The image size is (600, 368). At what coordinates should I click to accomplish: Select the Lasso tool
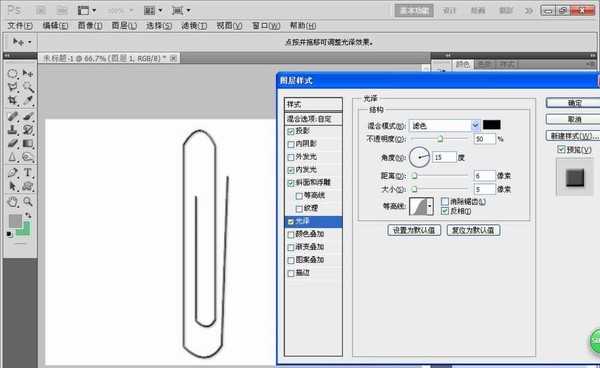click(13, 87)
